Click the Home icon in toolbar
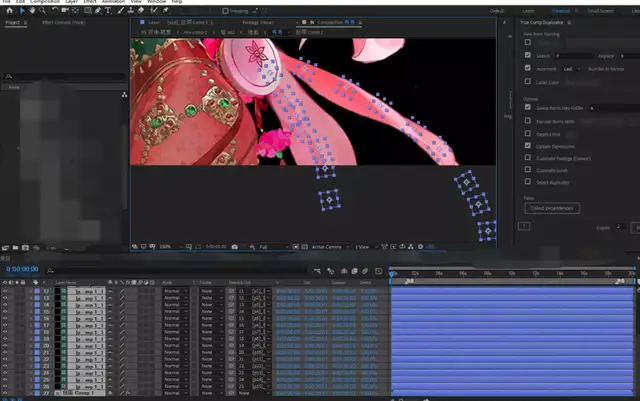This screenshot has height=401, width=640. click(9, 11)
